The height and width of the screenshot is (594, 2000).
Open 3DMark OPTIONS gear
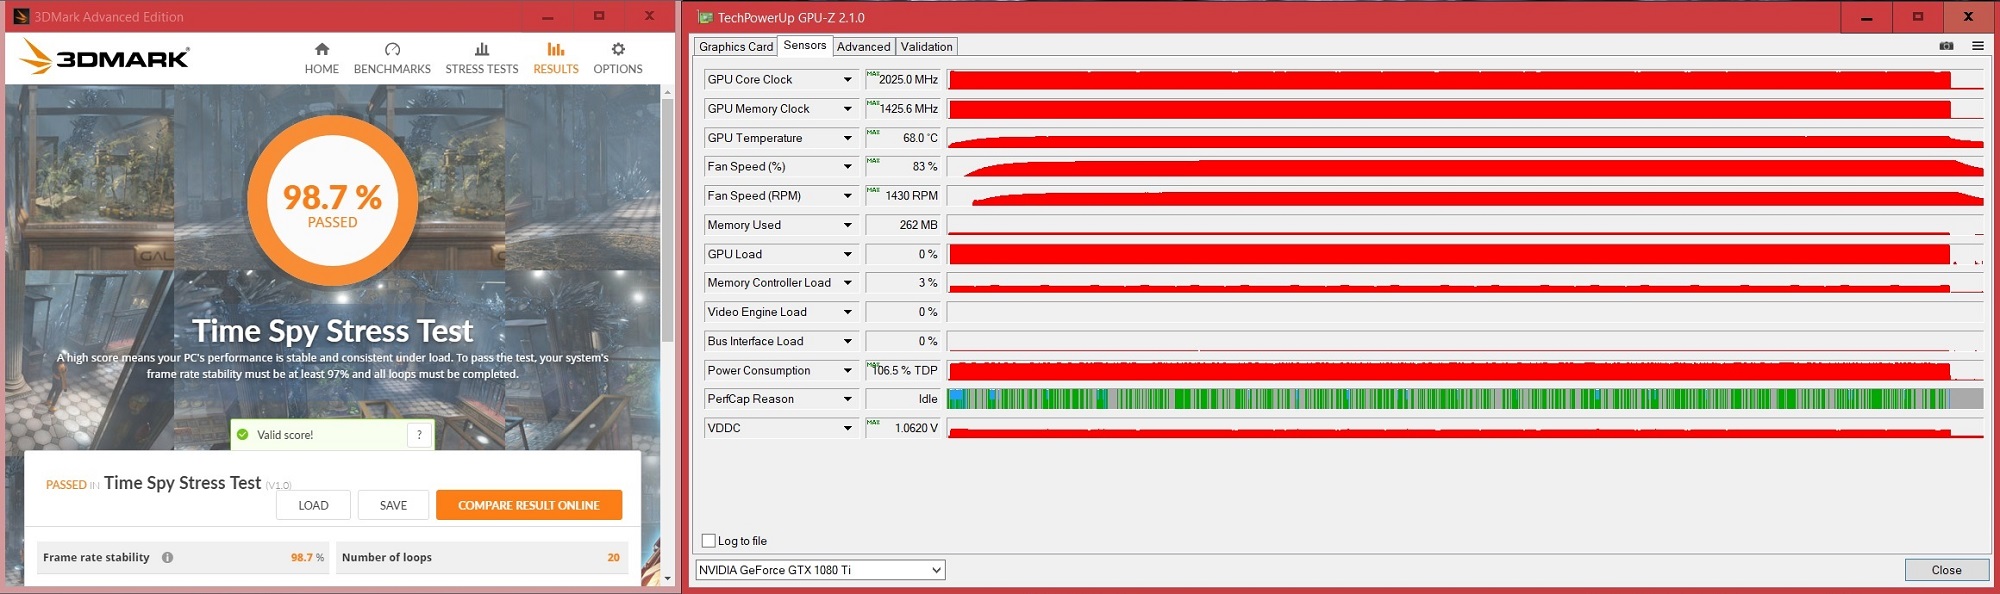[618, 58]
